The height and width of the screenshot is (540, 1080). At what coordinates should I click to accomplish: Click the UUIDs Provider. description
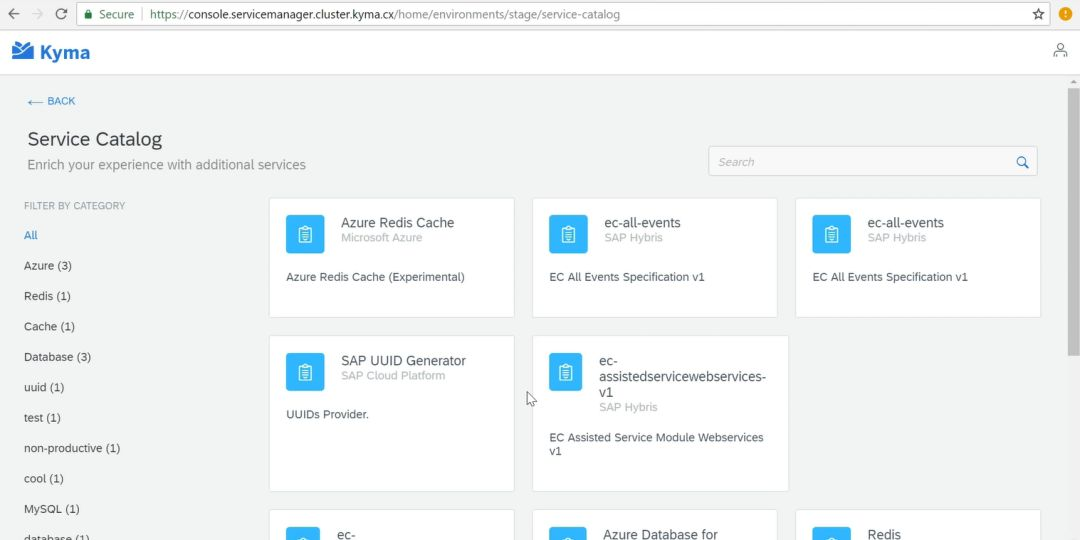click(327, 415)
